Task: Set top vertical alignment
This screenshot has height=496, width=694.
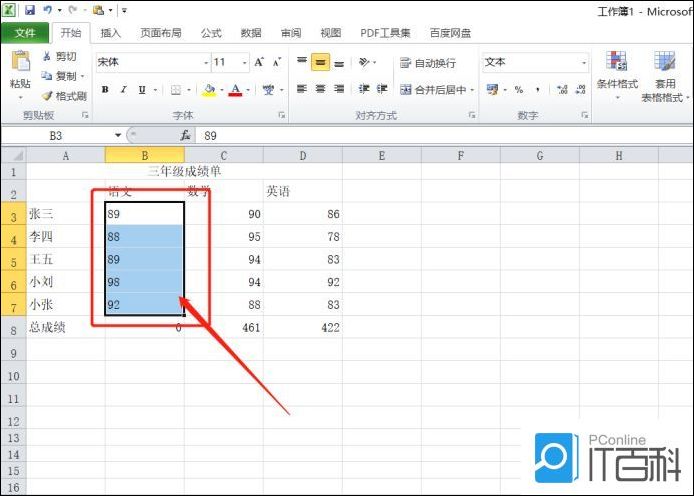Action: [302, 62]
